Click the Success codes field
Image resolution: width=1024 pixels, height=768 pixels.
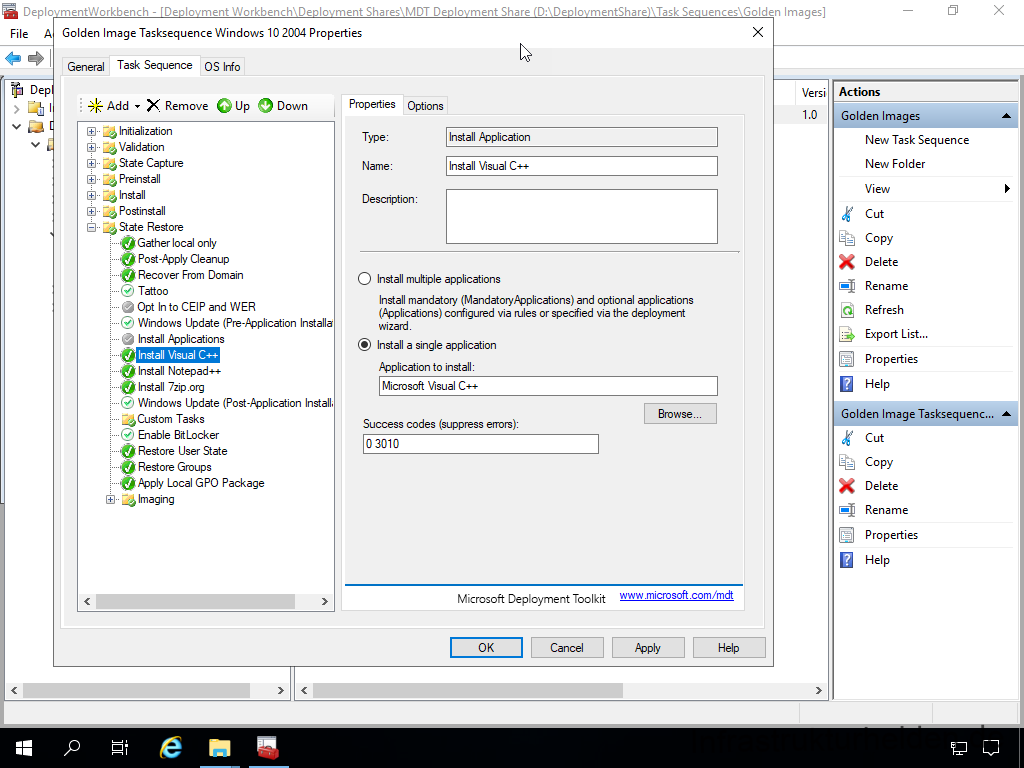[481, 444]
